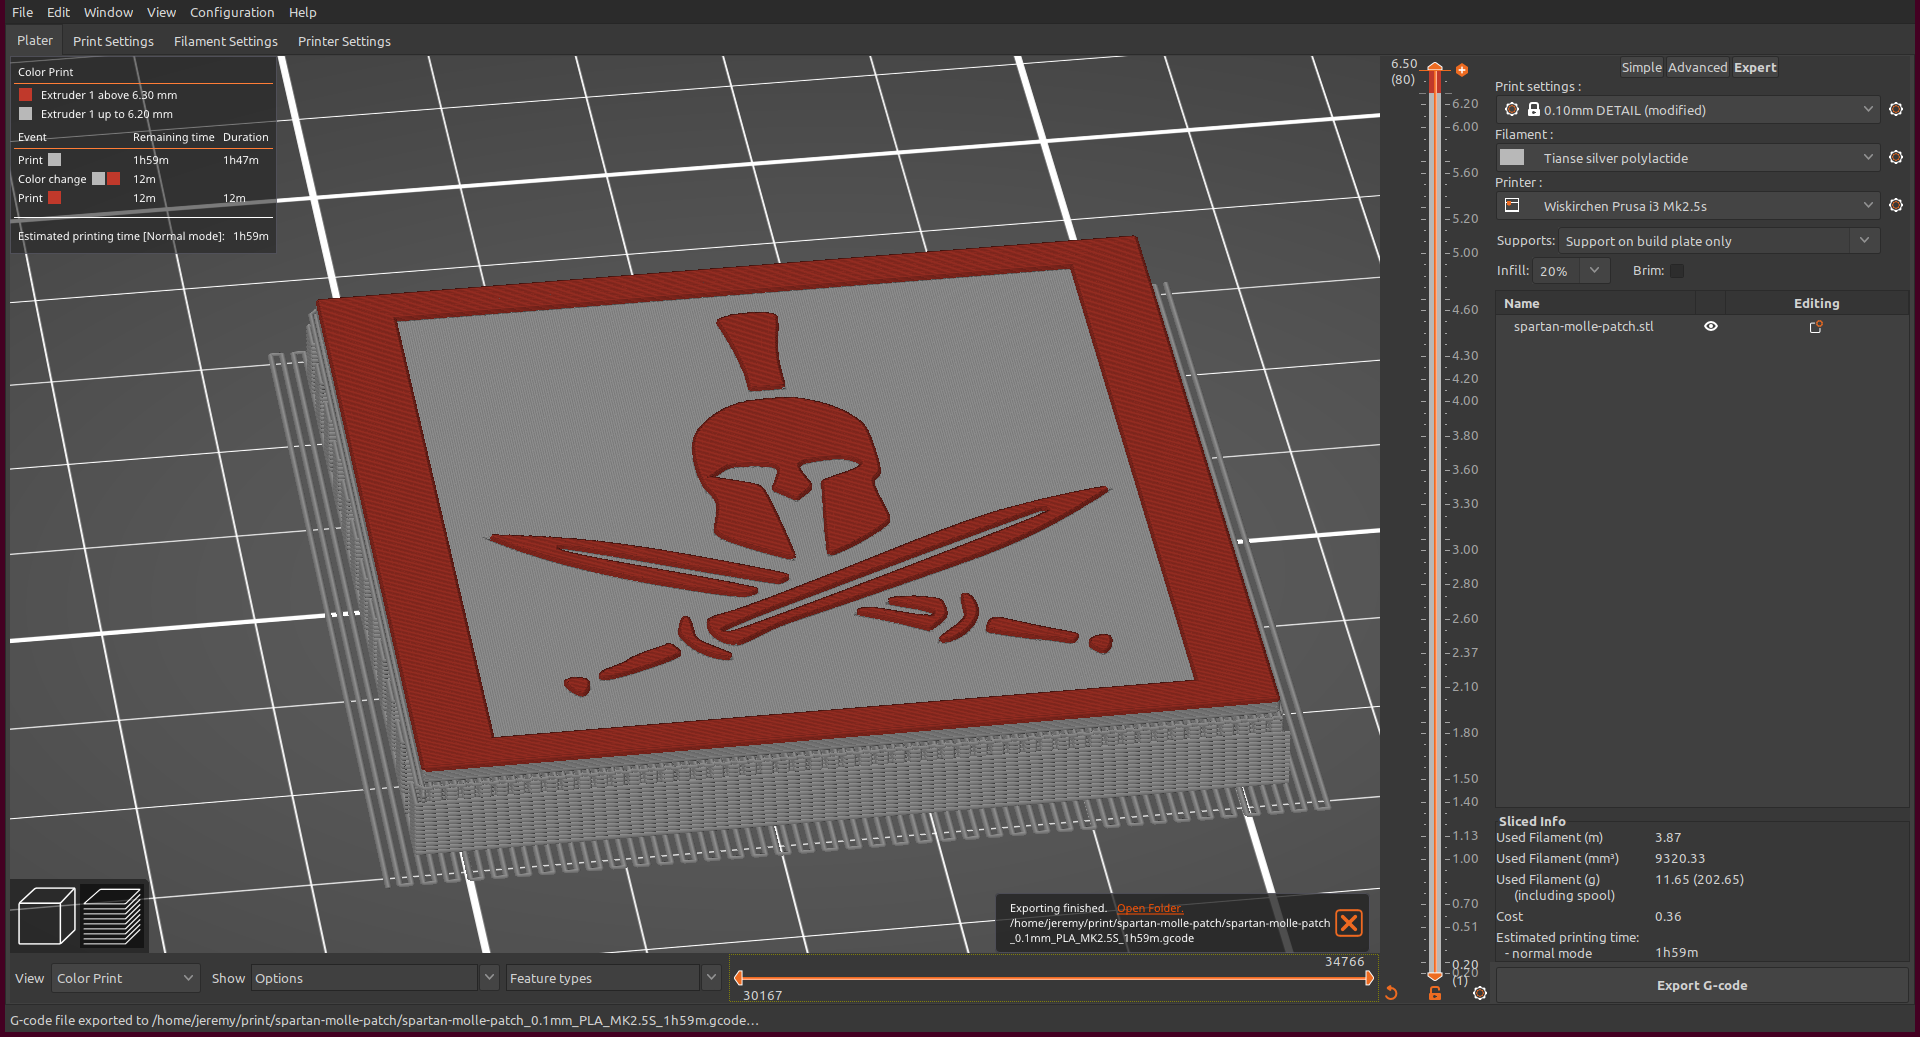1920x1037 pixels.
Task: Switch to the Print Settings tab
Action: [113, 41]
